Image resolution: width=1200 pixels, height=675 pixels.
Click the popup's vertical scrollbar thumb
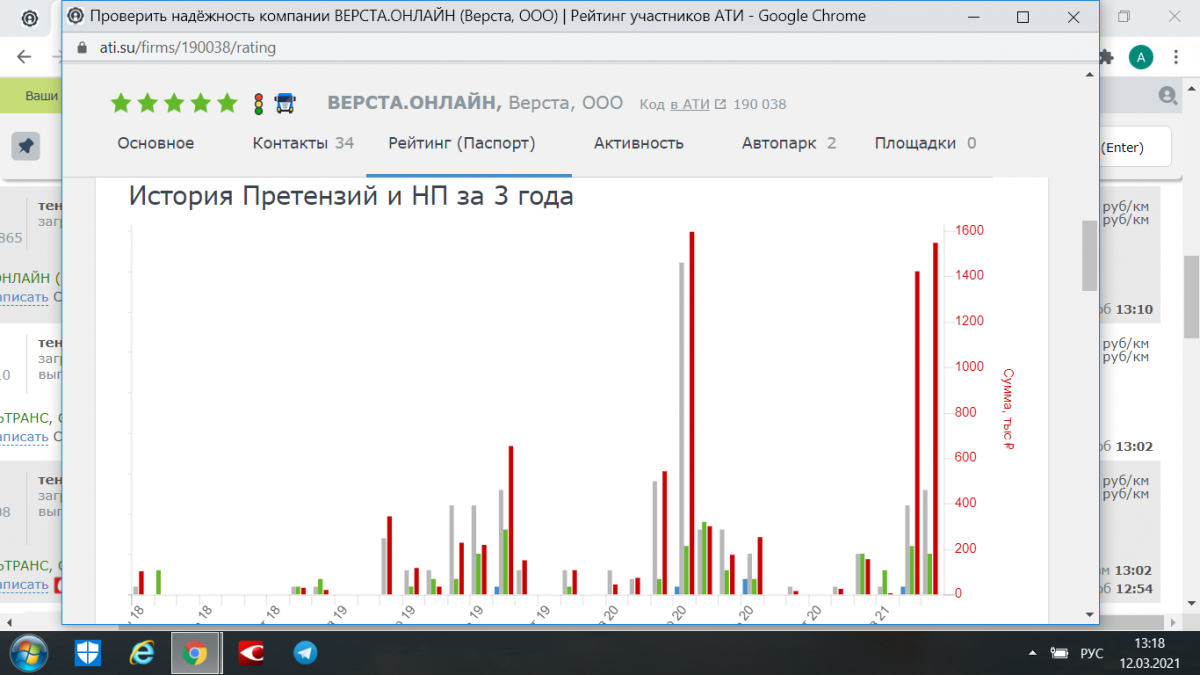click(x=1089, y=255)
